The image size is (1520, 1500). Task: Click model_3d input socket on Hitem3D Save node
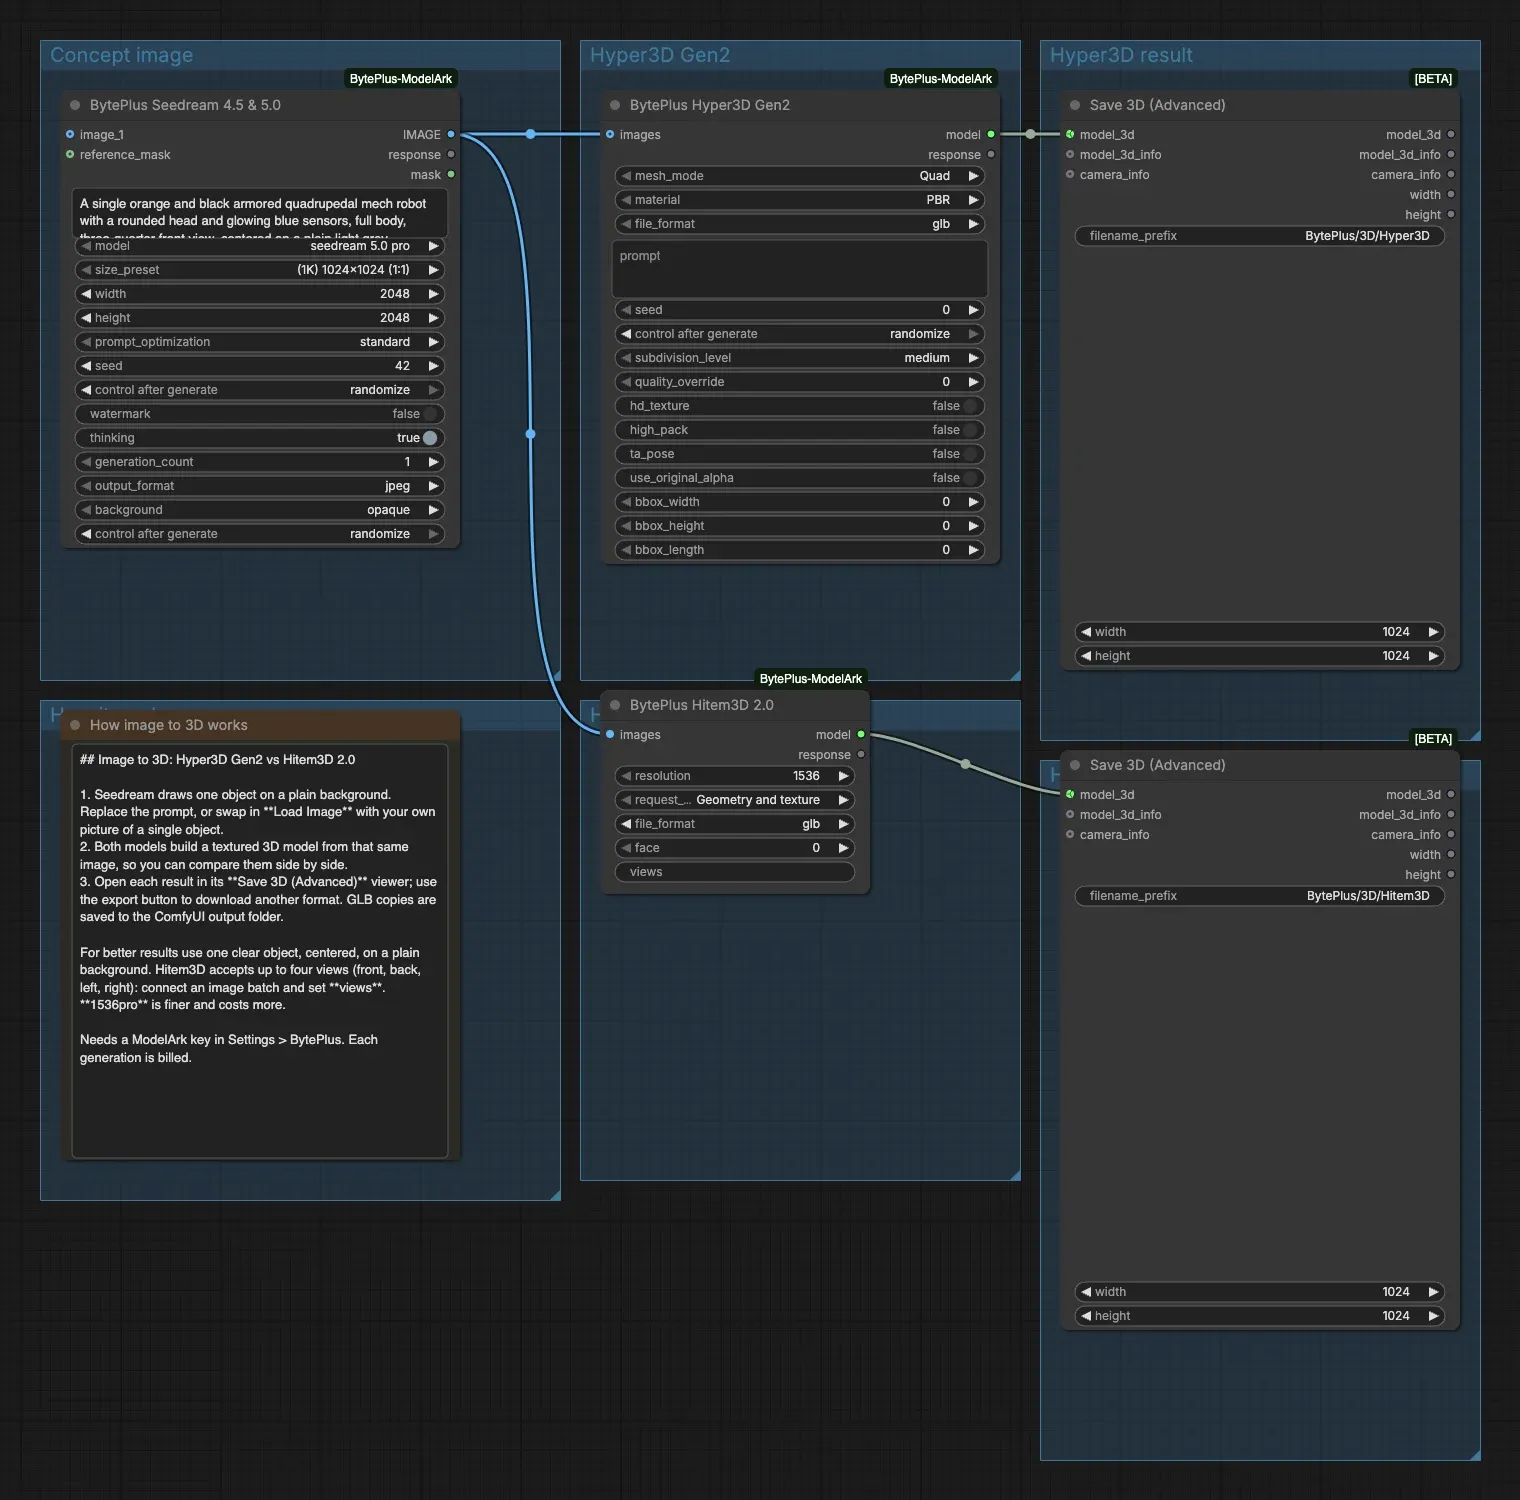coord(1070,794)
